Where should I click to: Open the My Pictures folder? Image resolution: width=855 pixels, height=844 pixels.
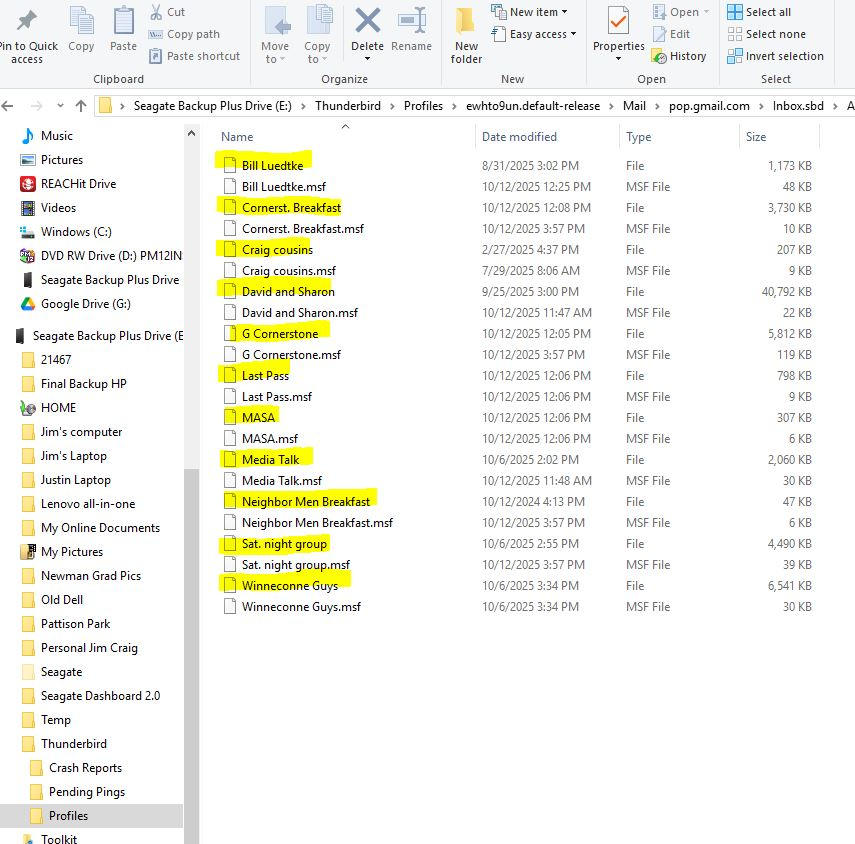[62, 552]
